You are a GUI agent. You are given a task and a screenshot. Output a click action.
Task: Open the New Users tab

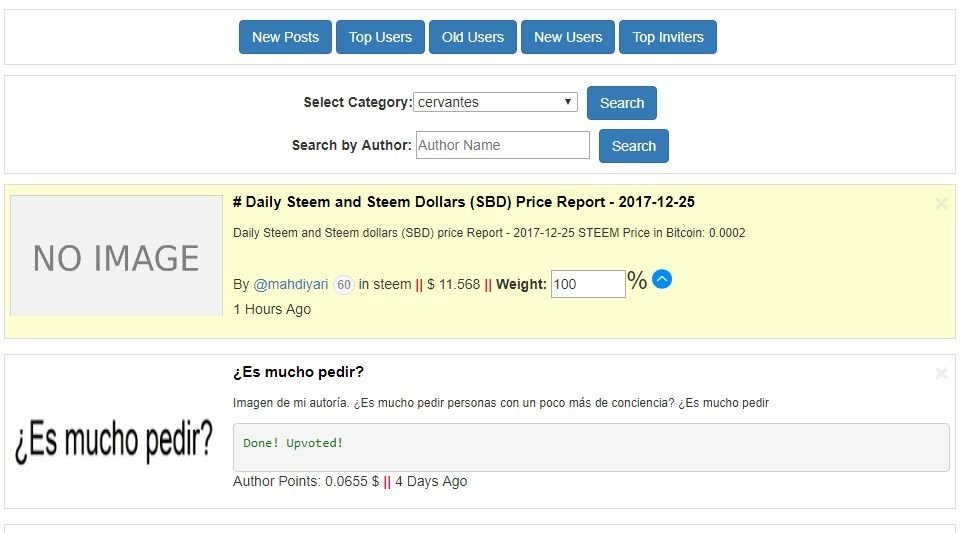coord(568,37)
